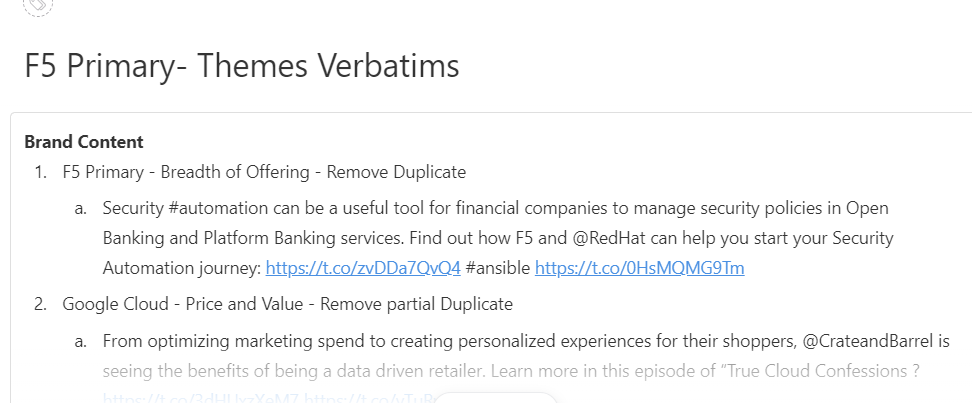Click the list number '2.' marker
Image resolution: width=972 pixels, height=403 pixels.
[x=41, y=304]
